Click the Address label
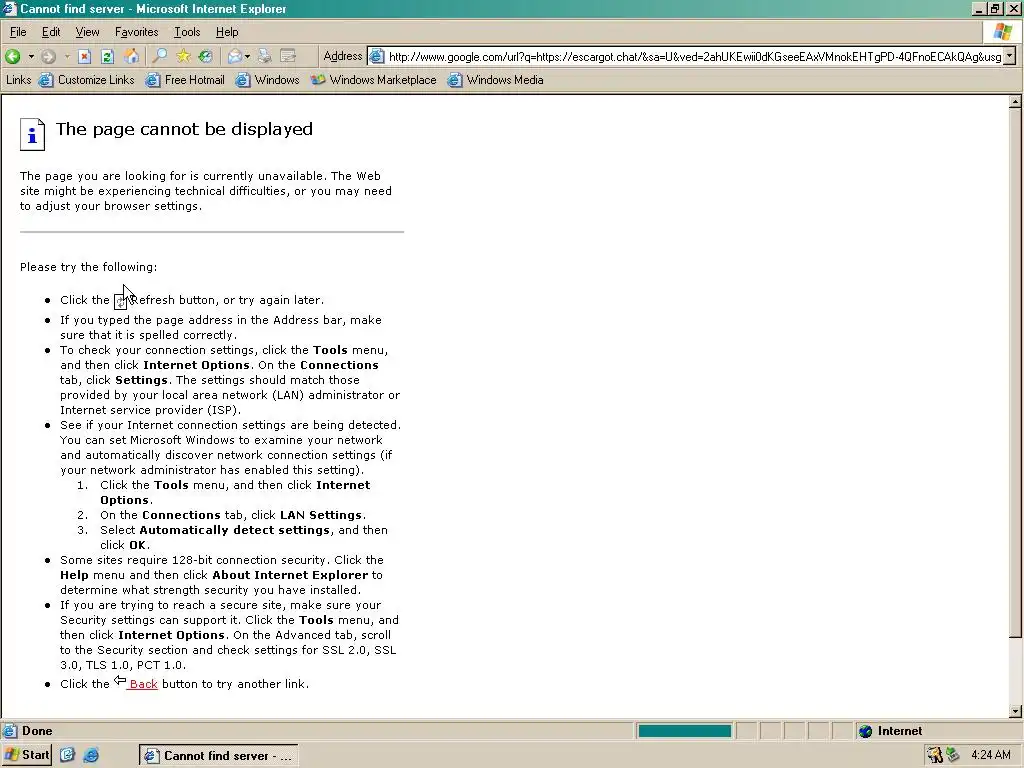This screenshot has width=1024, height=768. point(343,56)
